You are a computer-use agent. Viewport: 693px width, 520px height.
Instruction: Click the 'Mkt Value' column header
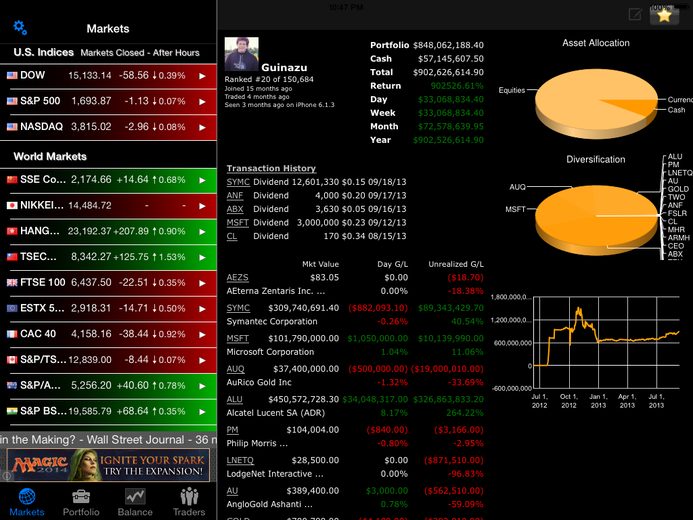pos(320,264)
